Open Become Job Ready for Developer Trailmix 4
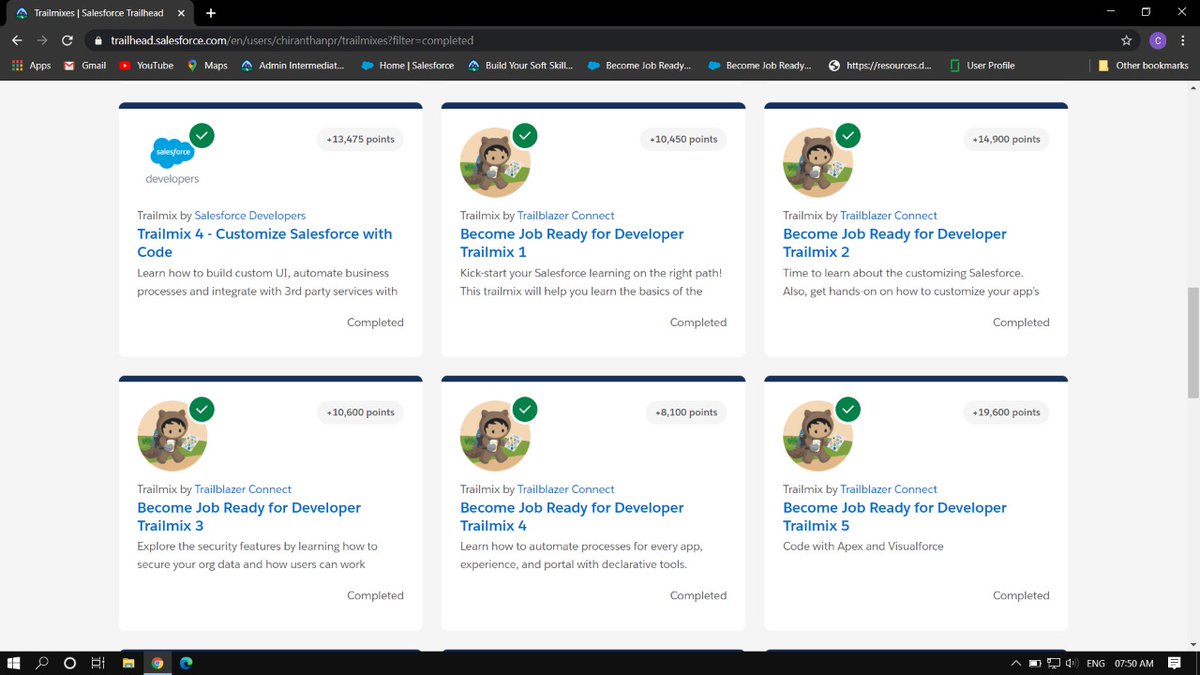This screenshot has height=675, width=1200. click(572, 516)
